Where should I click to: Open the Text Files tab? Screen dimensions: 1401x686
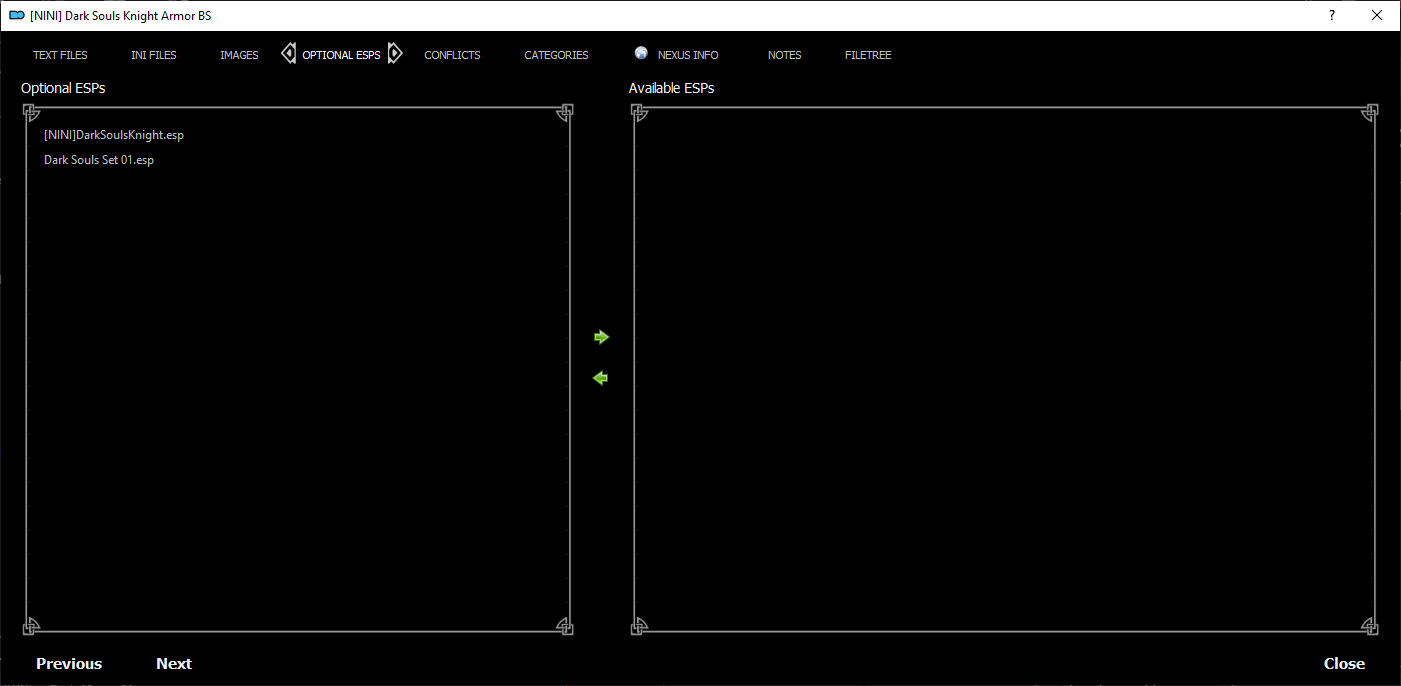60,55
